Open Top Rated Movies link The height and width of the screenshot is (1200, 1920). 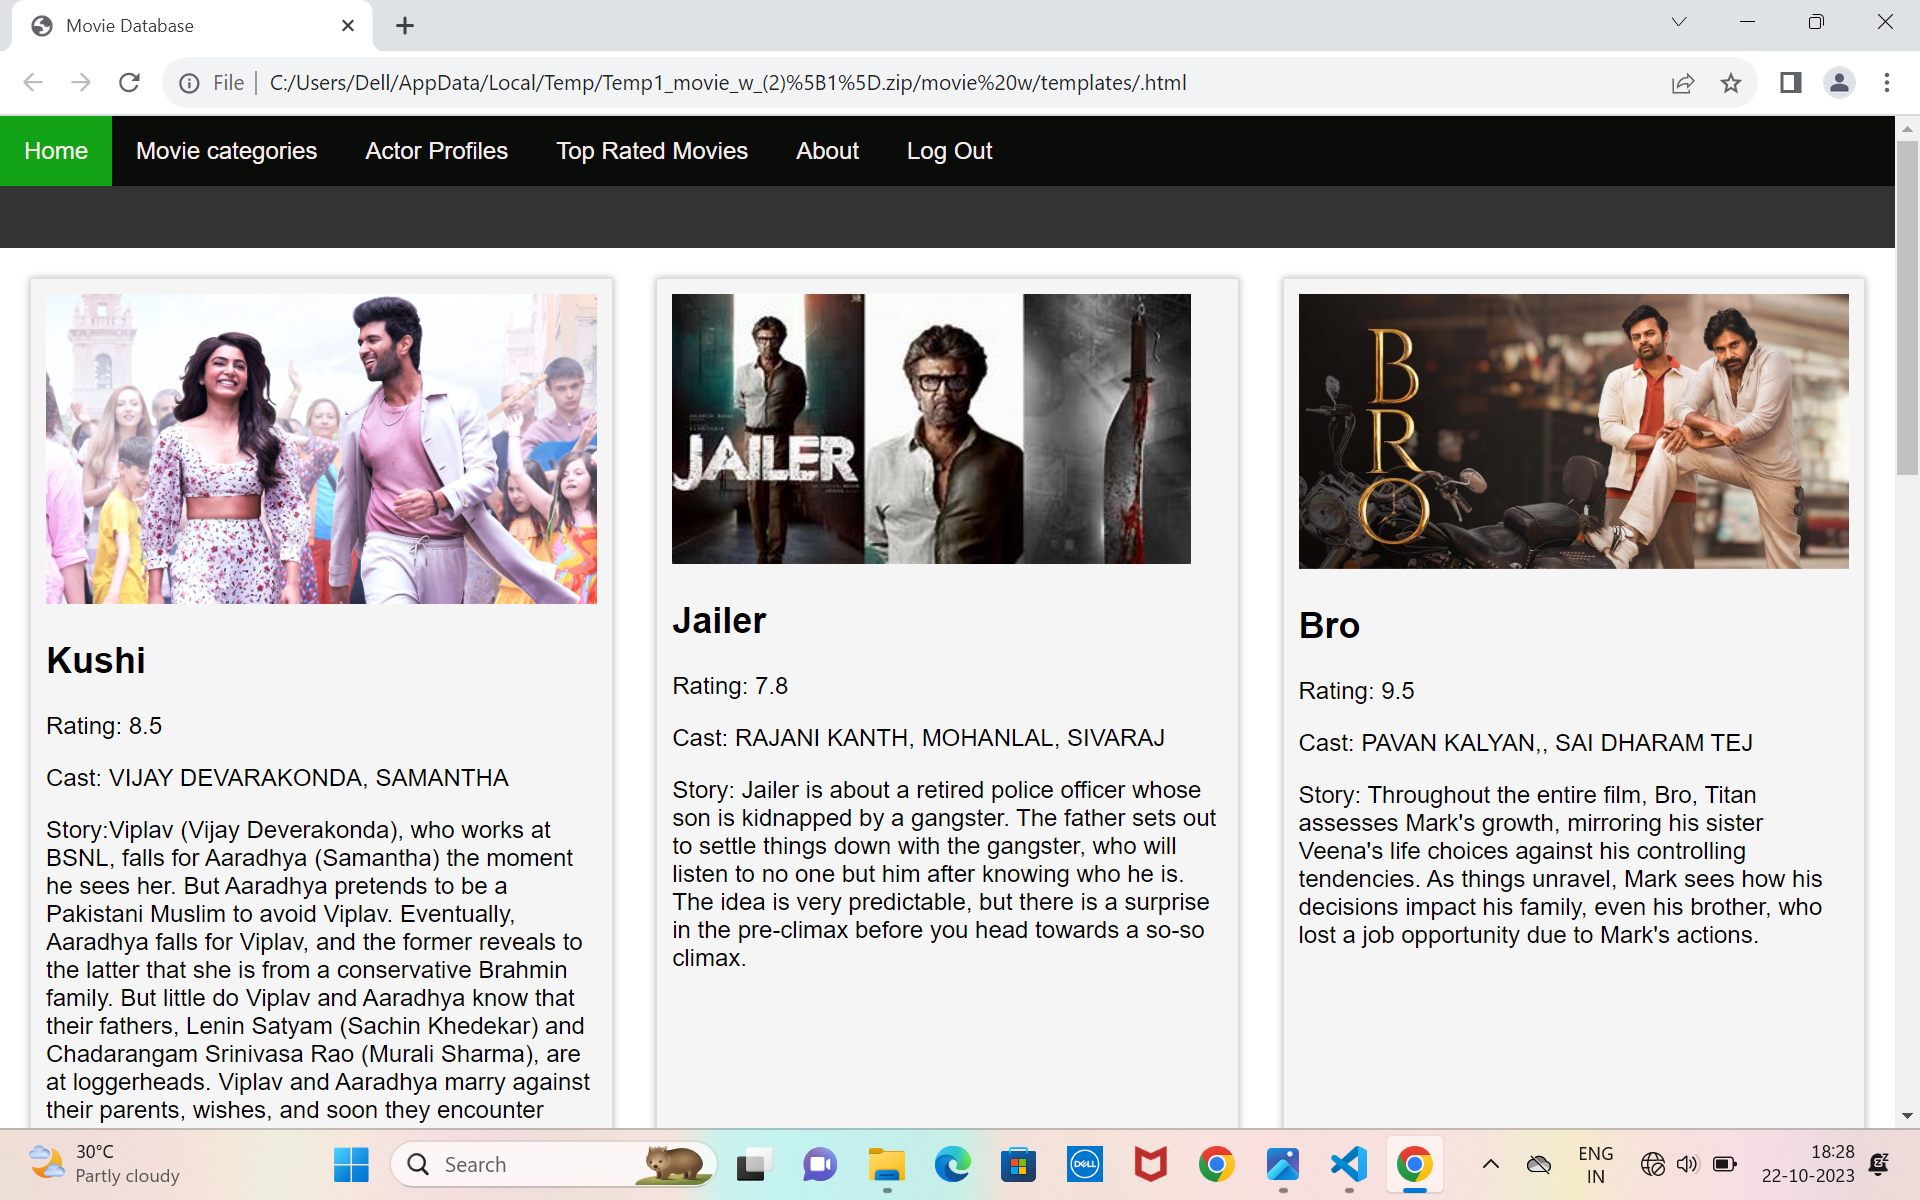click(652, 151)
